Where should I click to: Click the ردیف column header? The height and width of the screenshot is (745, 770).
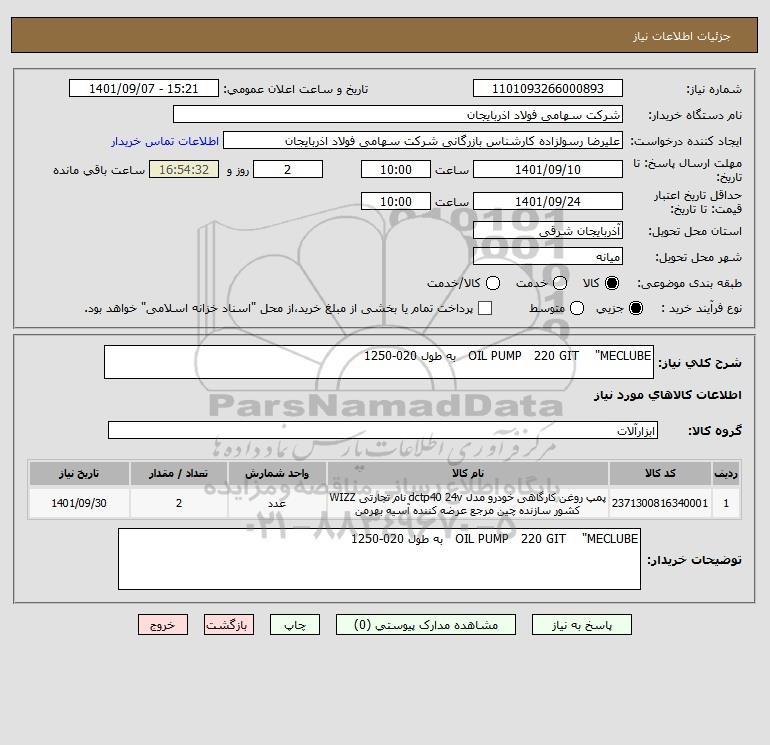pyautogui.click(x=726, y=473)
